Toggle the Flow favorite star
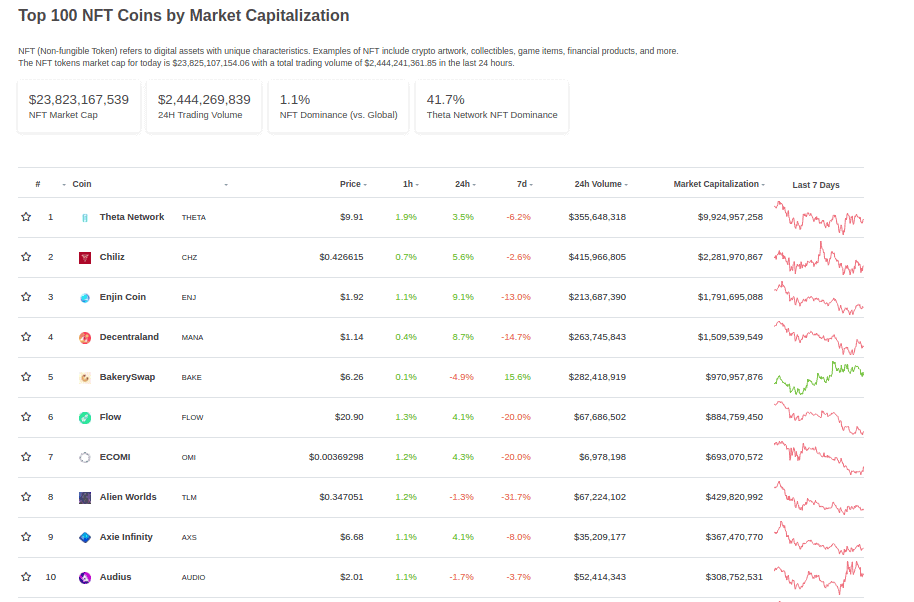Viewport: 914px width, 602px height. click(x=26, y=417)
